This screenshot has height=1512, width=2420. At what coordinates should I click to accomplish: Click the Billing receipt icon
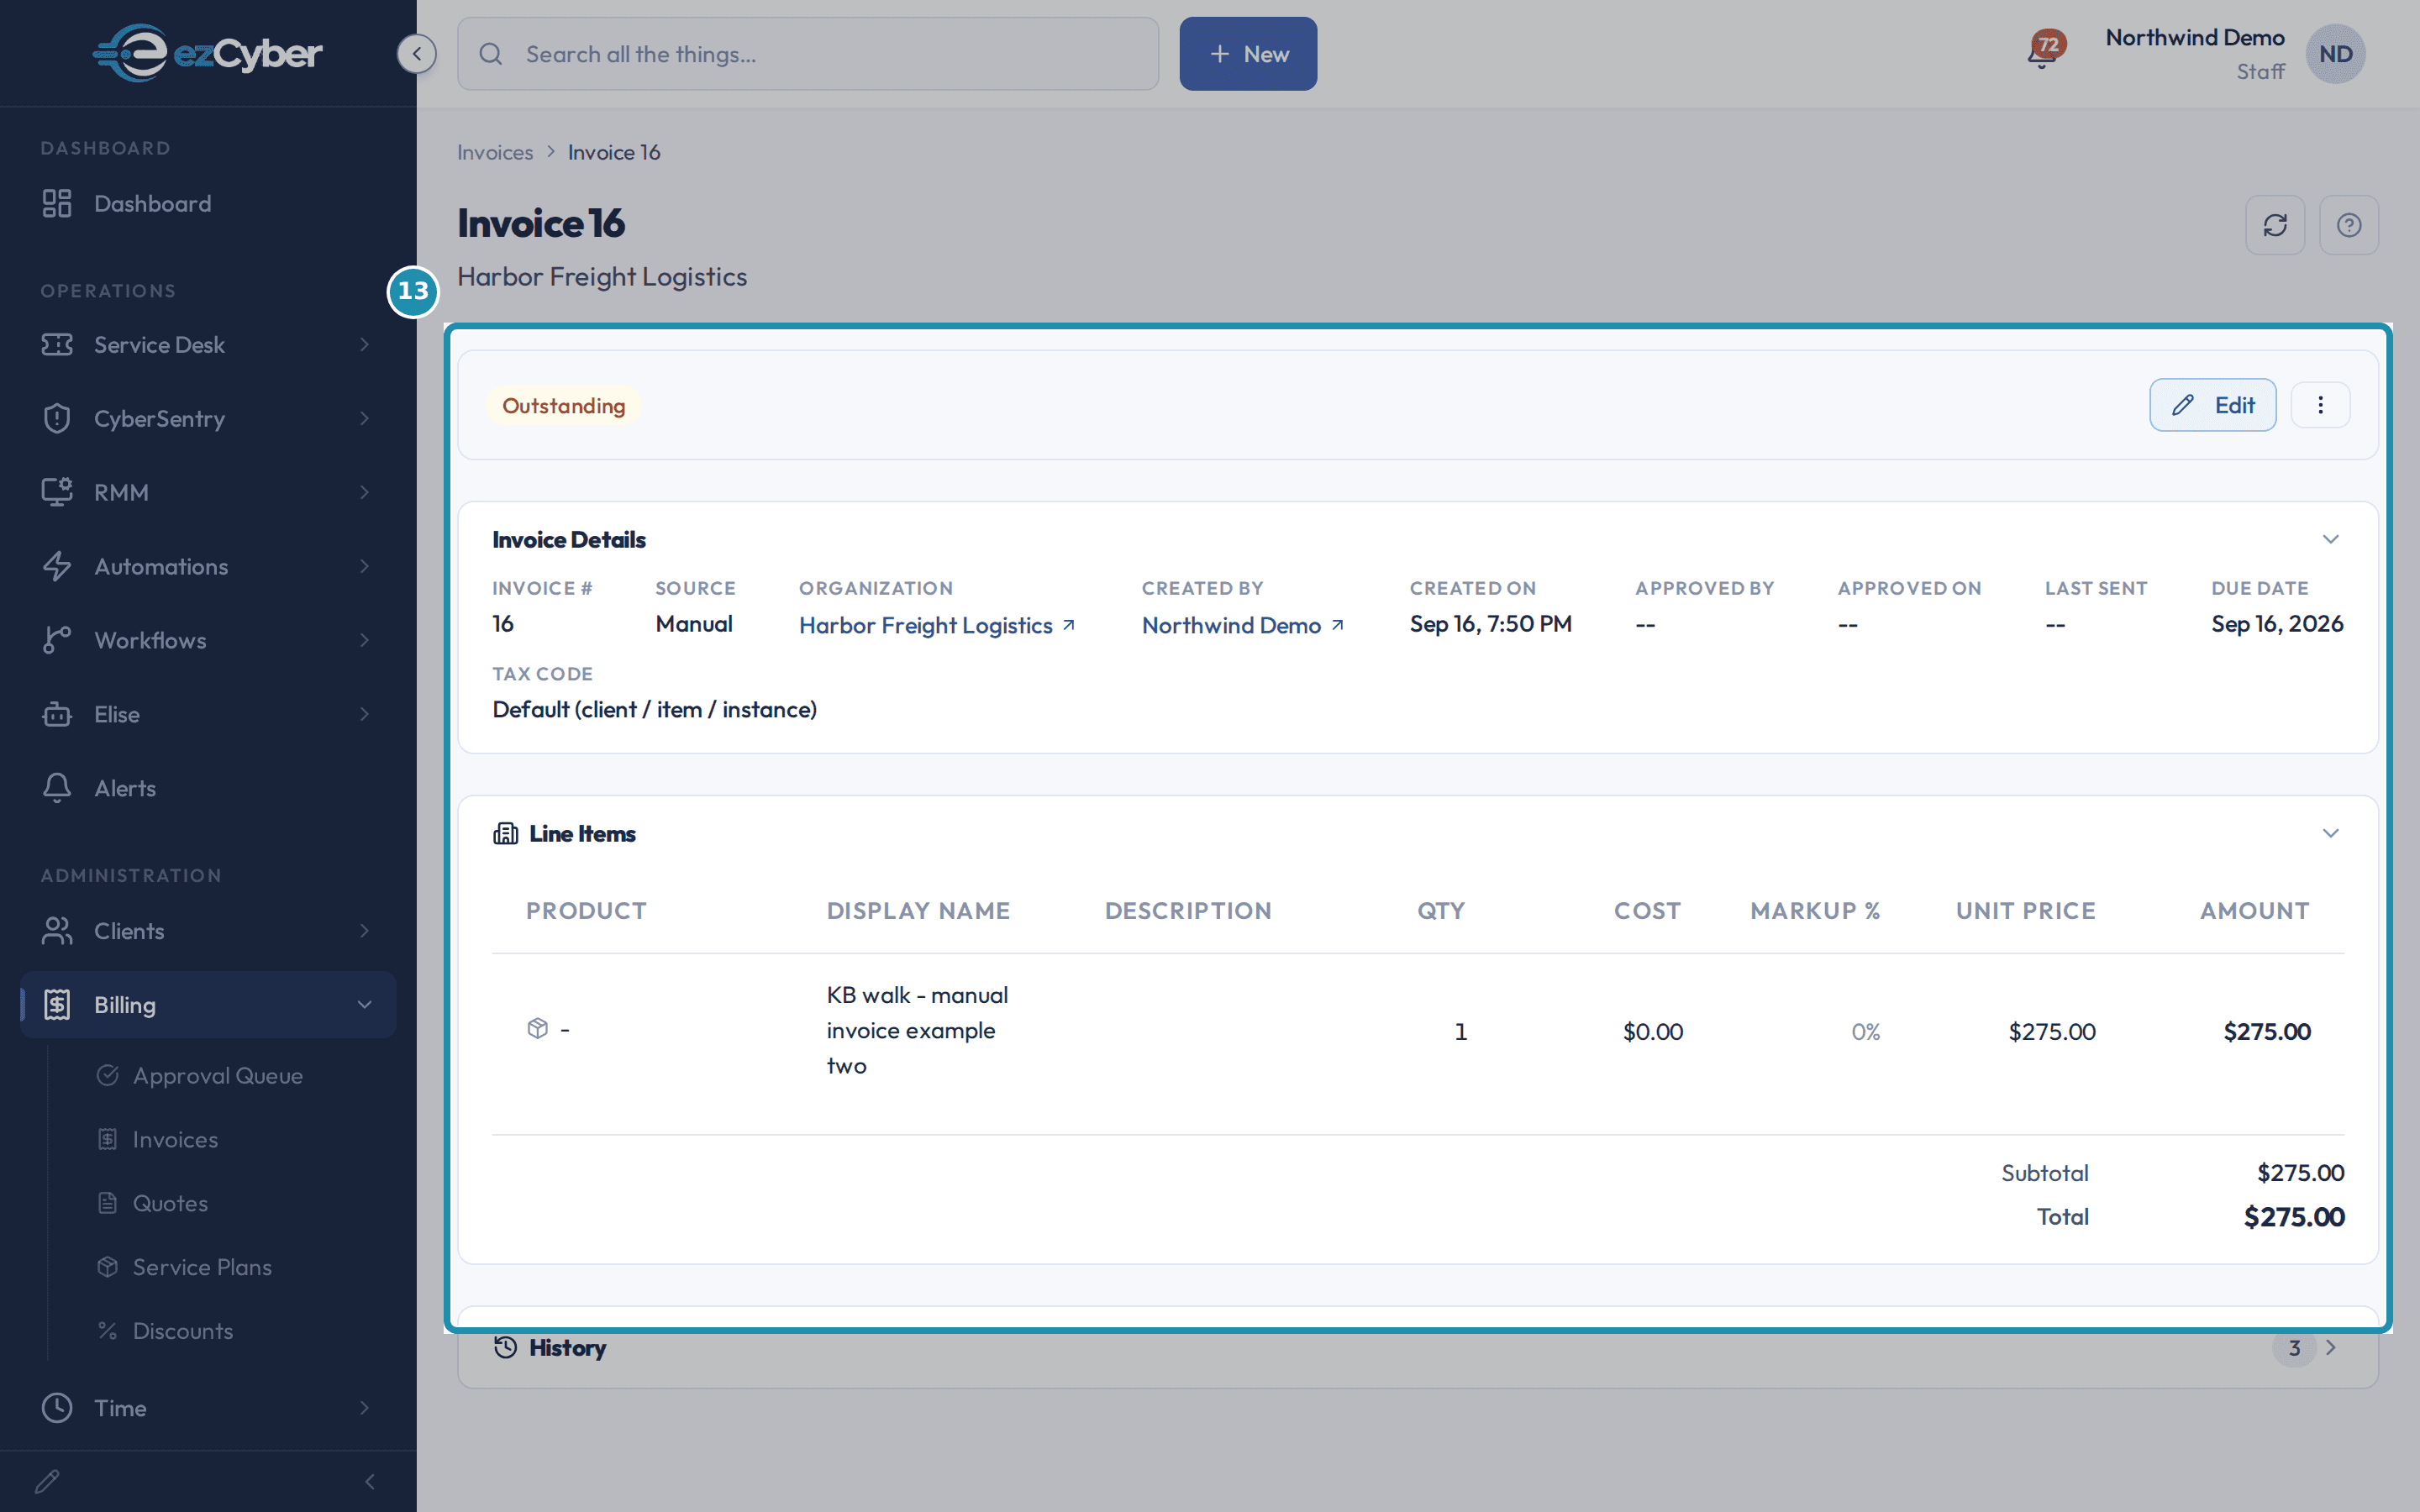pos(57,1005)
